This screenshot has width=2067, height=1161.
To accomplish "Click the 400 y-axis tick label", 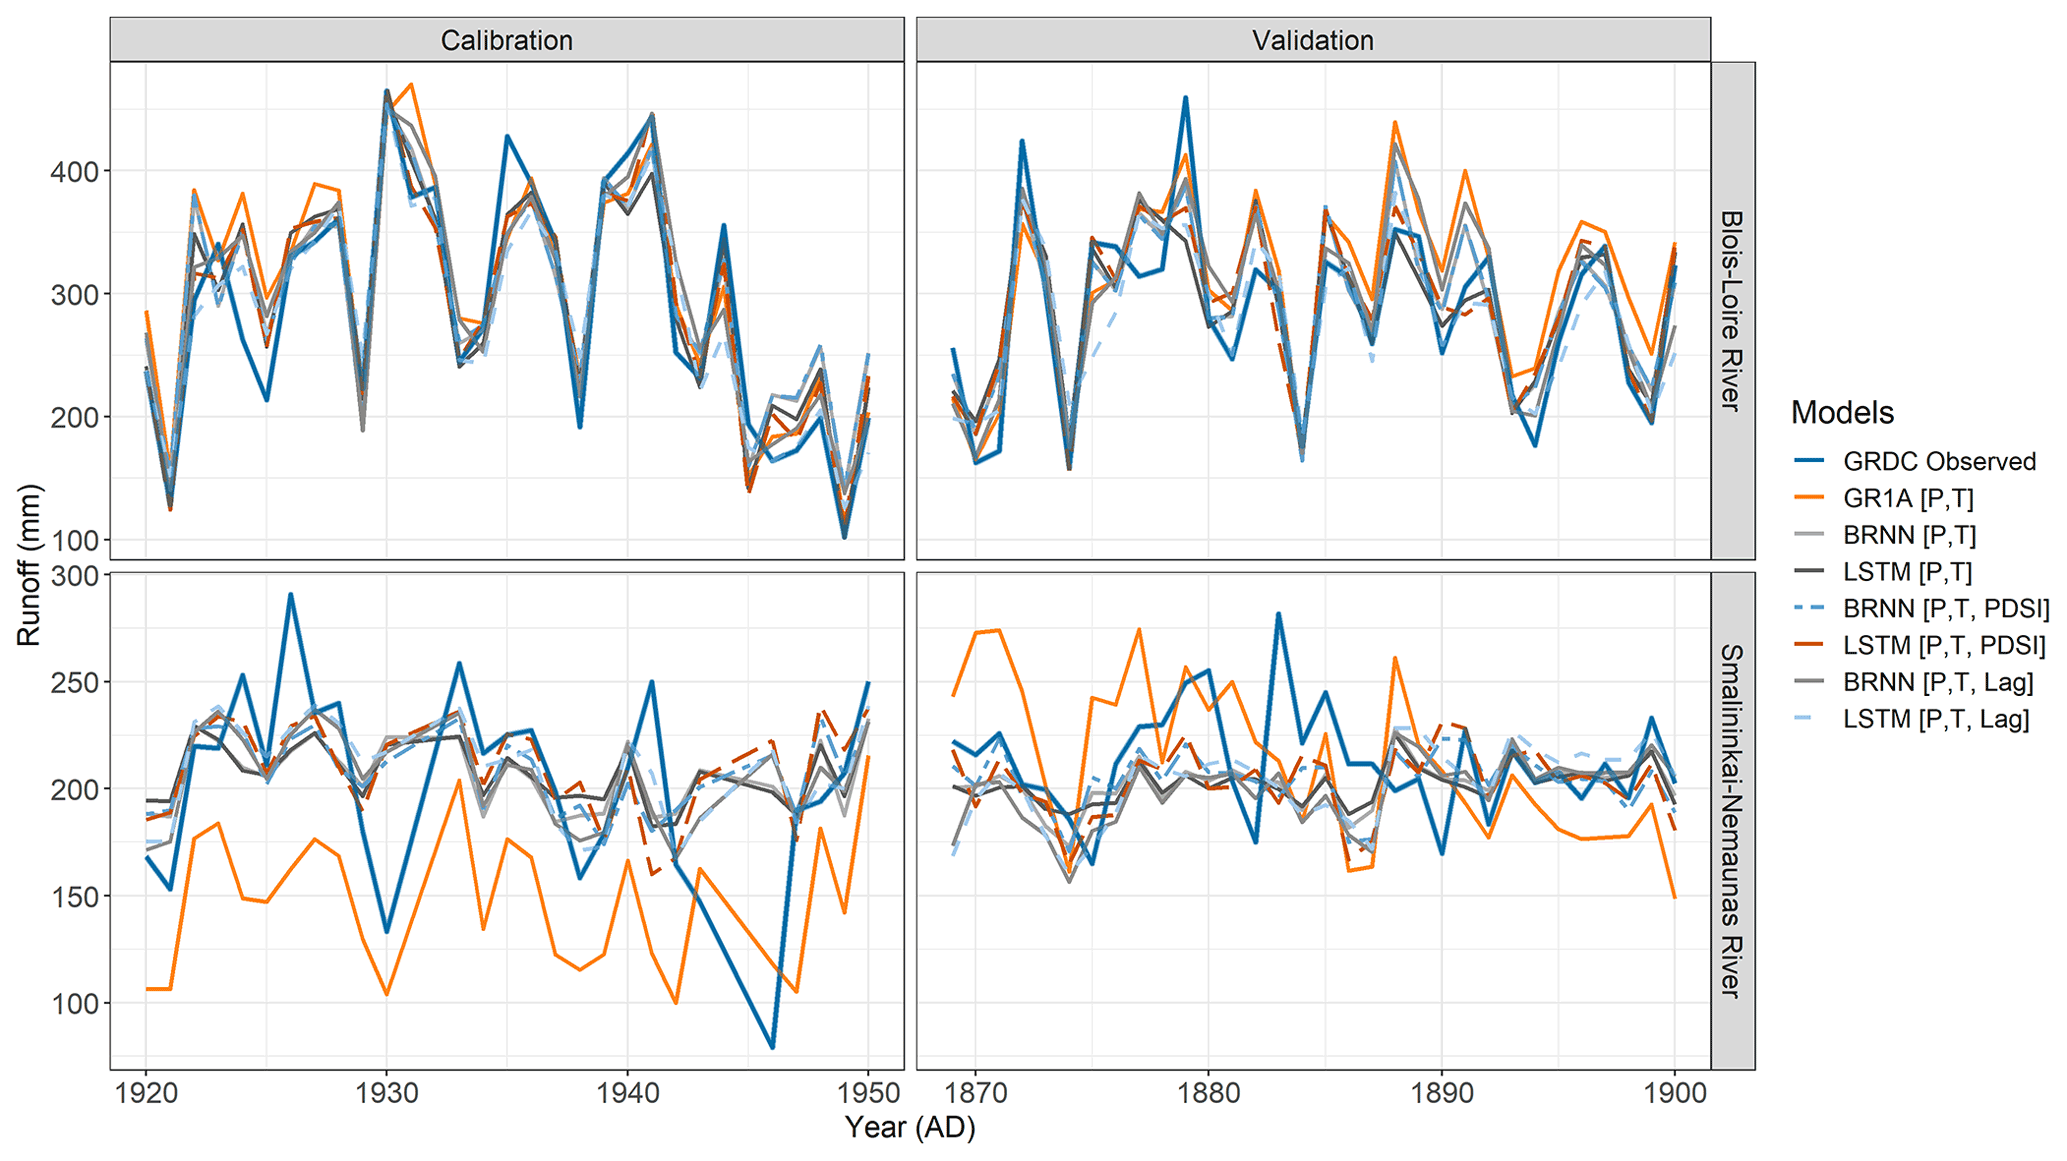I will click(75, 172).
